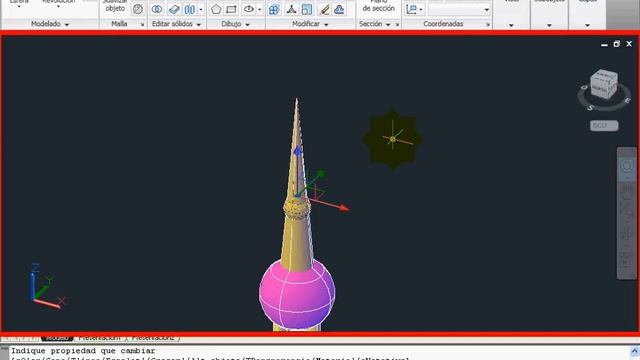This screenshot has width=640, height=360.
Task: Click the UCS coordinate system icon
Action: click(x=411, y=9)
